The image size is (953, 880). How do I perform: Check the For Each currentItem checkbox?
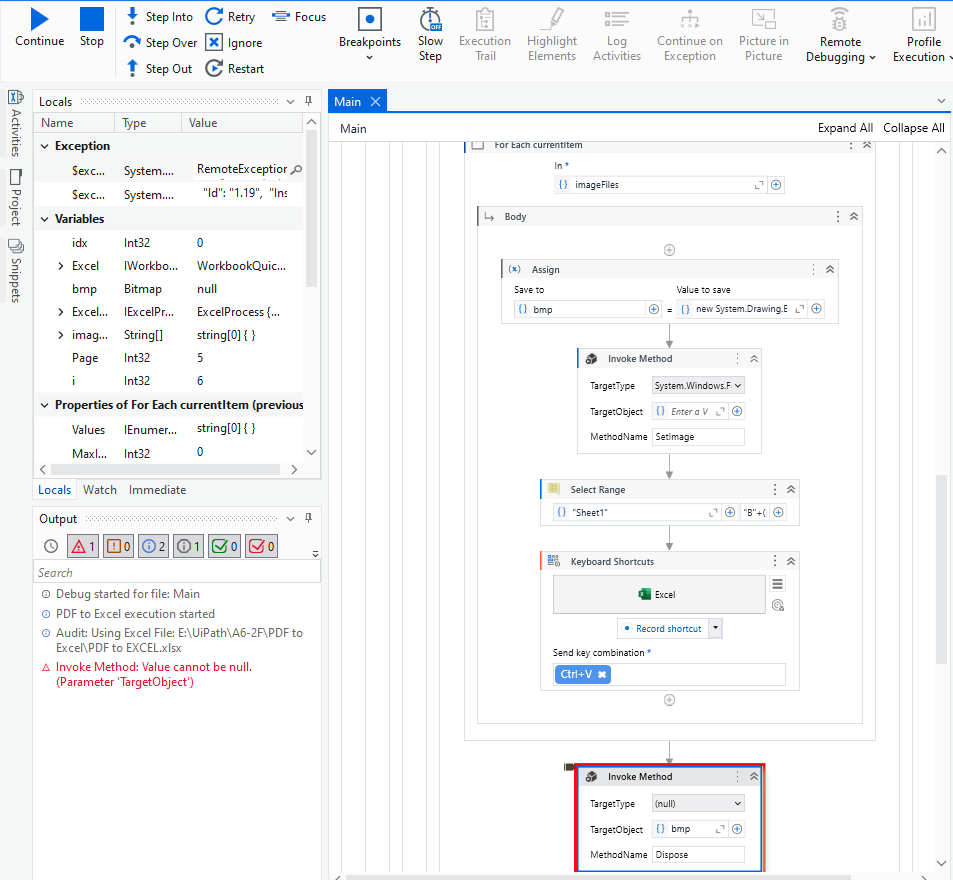pyautogui.click(x=477, y=144)
